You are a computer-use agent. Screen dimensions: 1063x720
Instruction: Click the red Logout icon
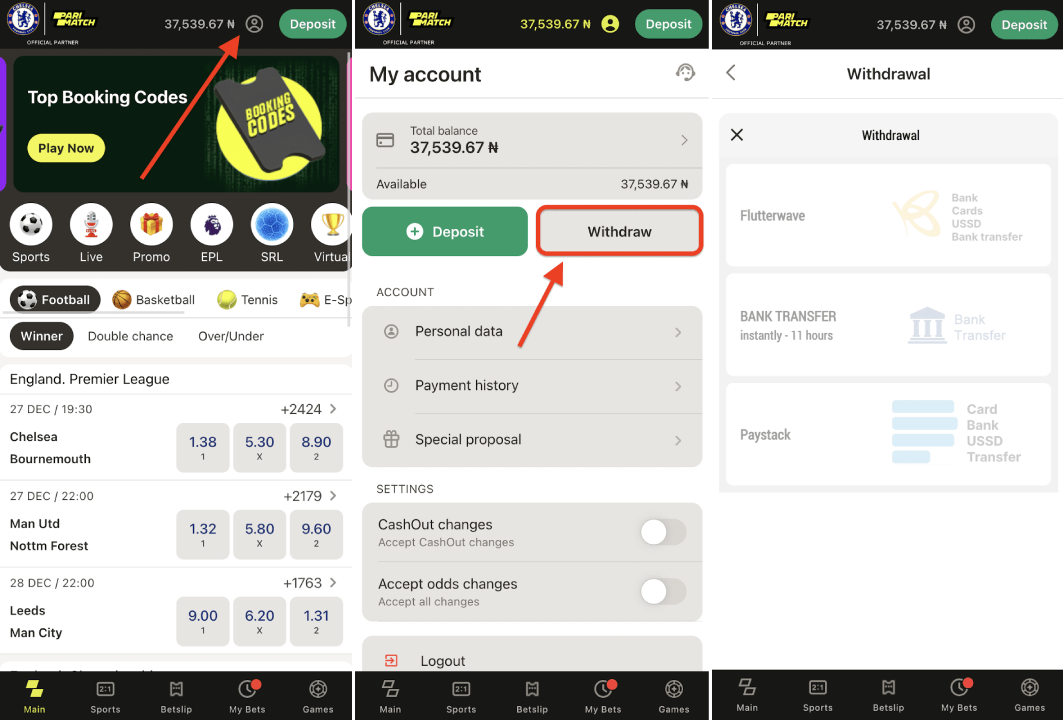(391, 660)
